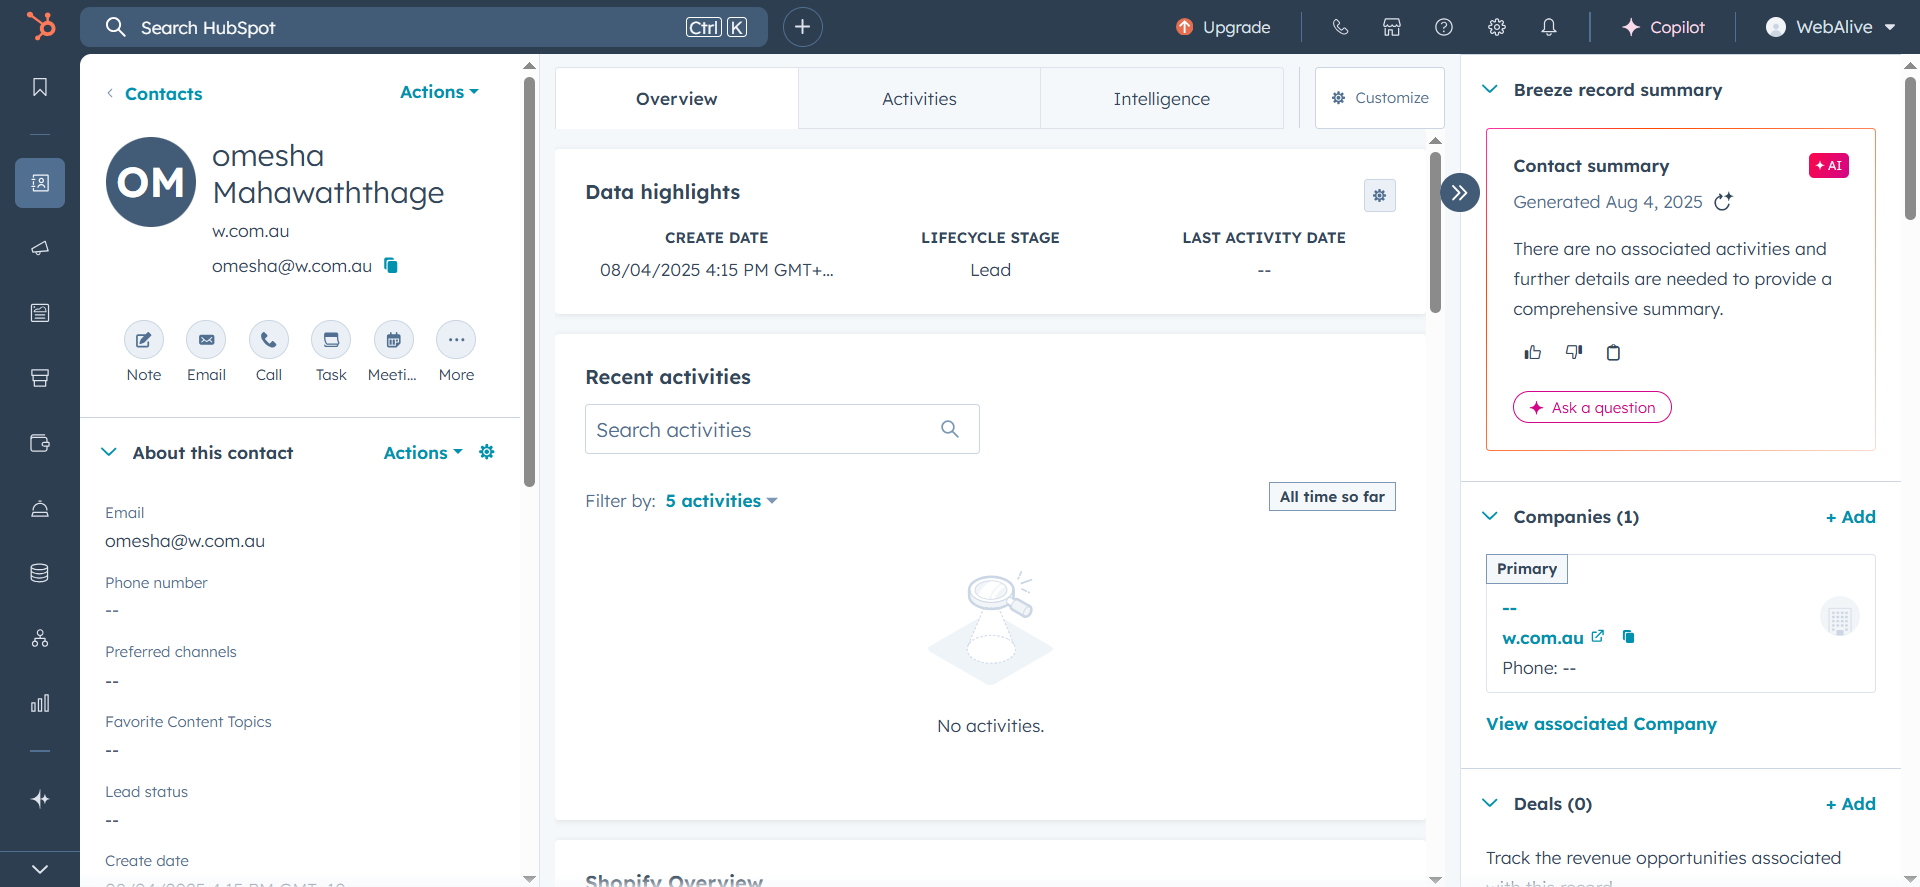Image resolution: width=1920 pixels, height=887 pixels.
Task: Collapse the Deals (0) section
Action: click(x=1490, y=803)
